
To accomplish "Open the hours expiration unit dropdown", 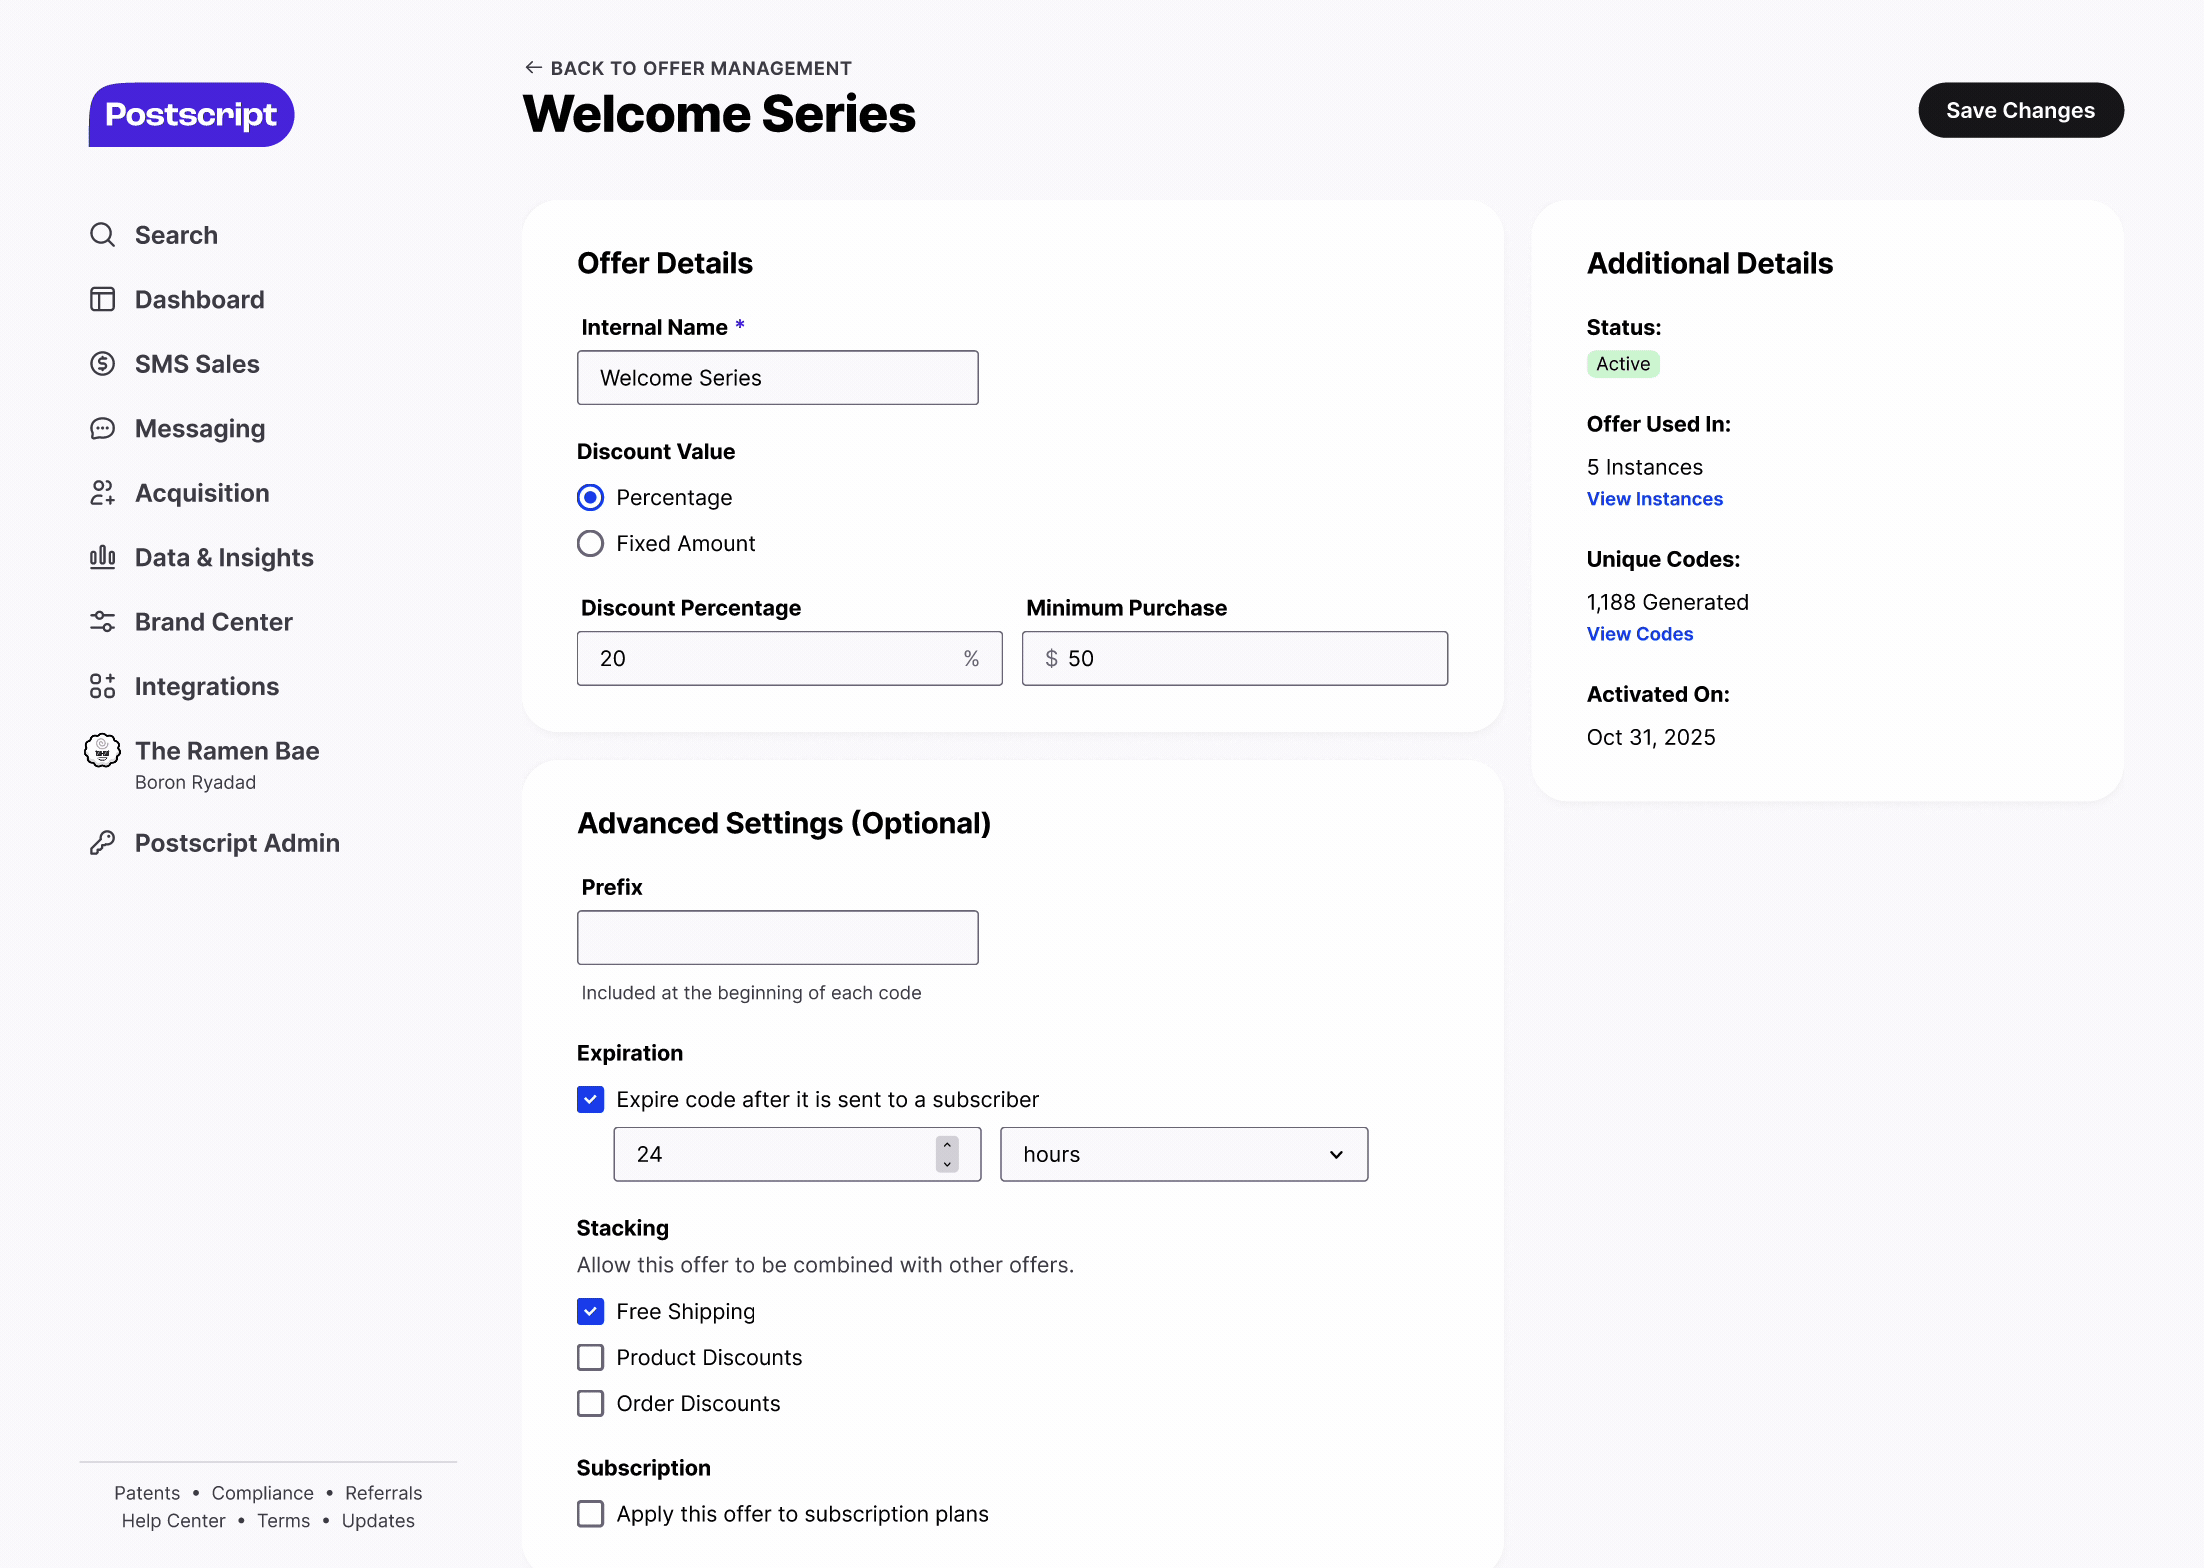I will coord(1183,1155).
